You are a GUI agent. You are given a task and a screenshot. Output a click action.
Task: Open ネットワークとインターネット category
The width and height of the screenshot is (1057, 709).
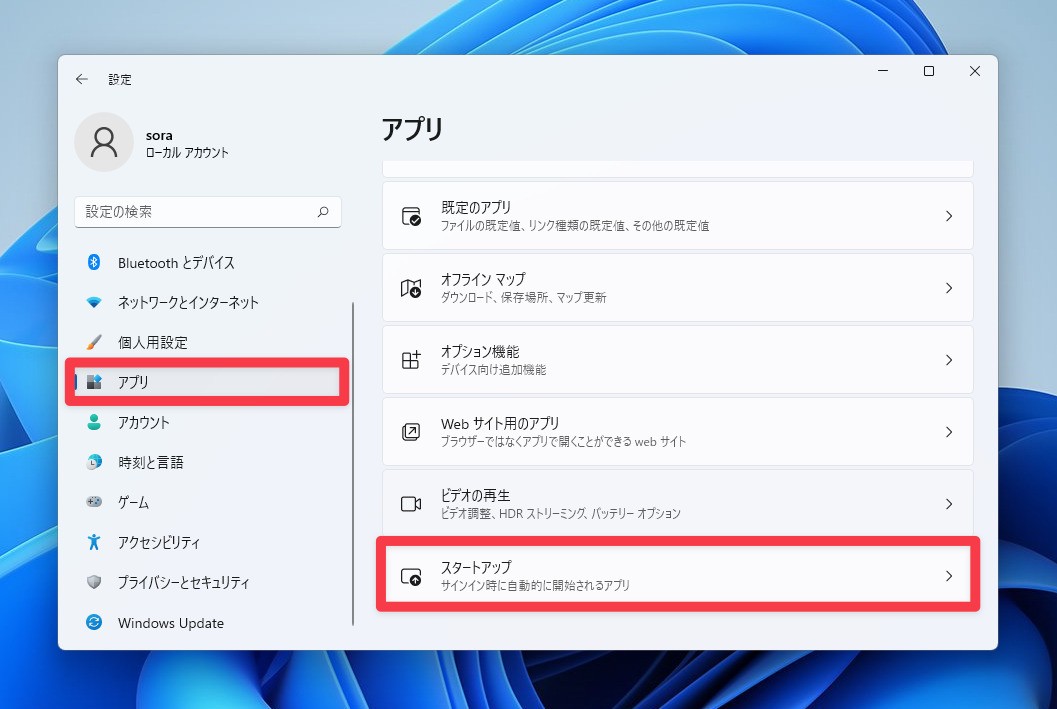[208, 302]
